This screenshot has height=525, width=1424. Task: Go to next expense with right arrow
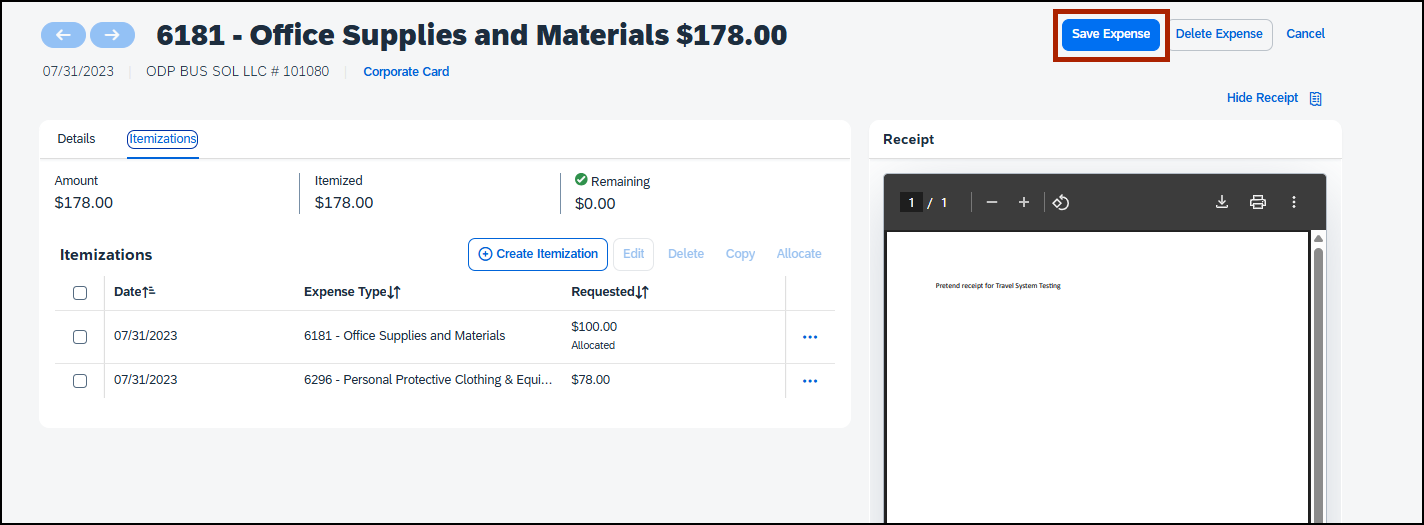tap(112, 35)
